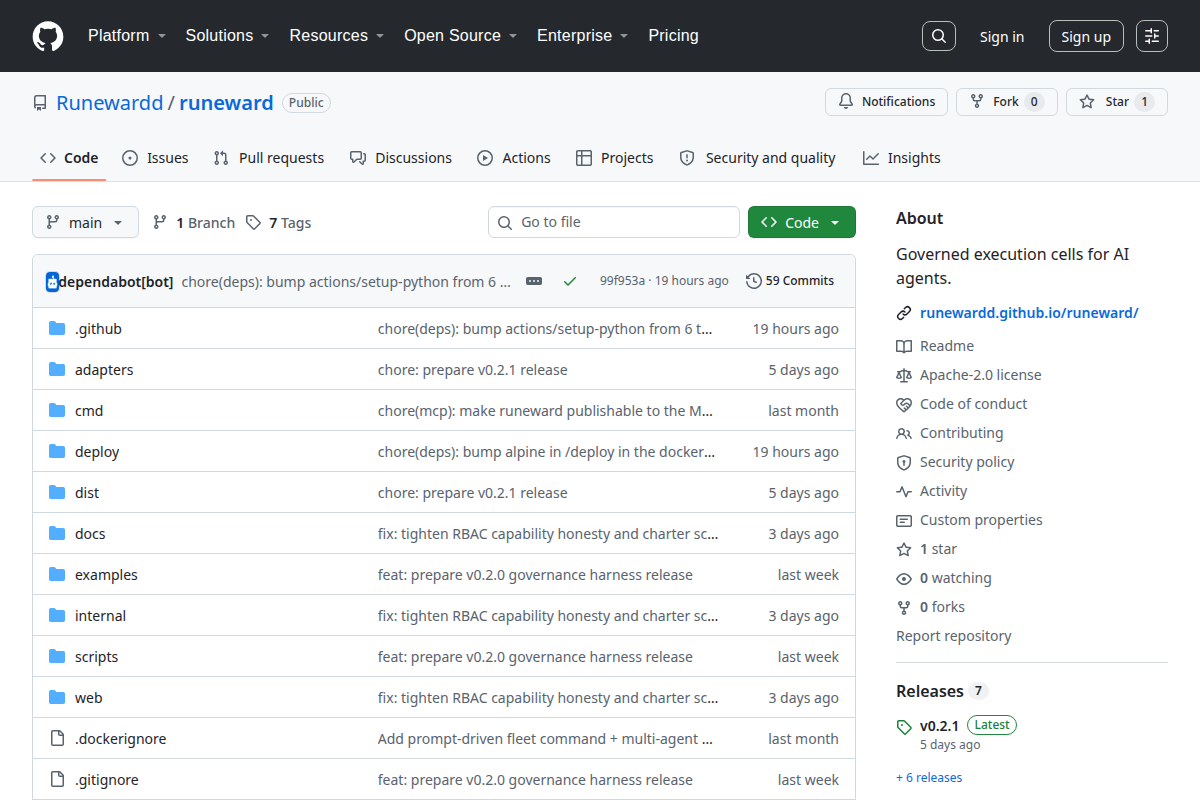
Task: Click the Fork button
Action: pyautogui.click(x=1006, y=102)
